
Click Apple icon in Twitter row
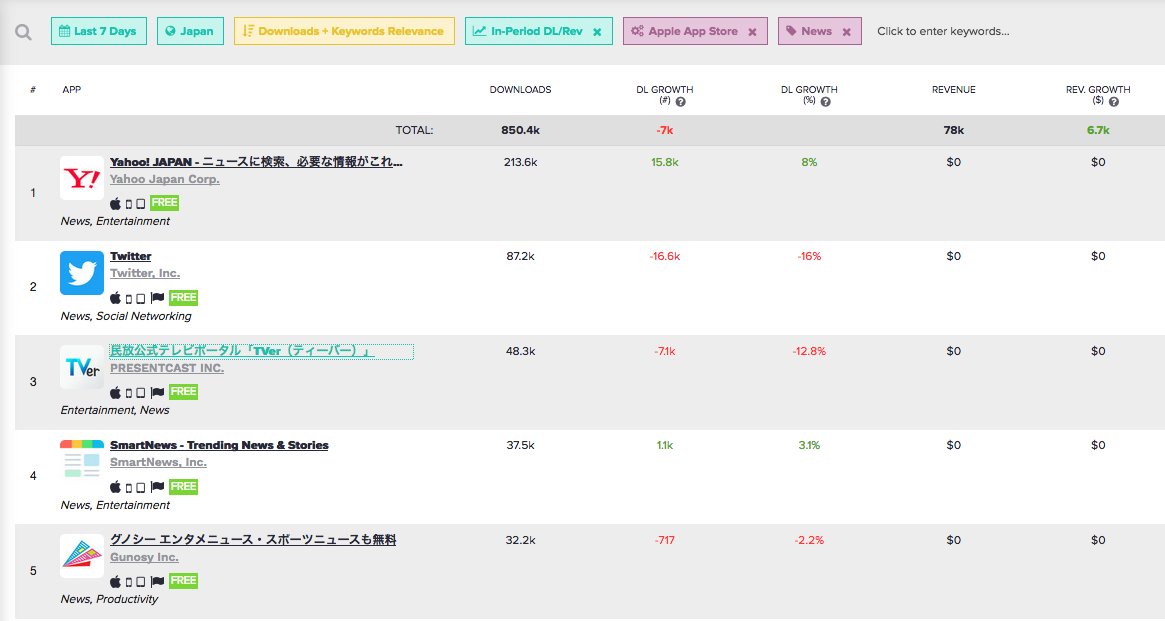click(x=115, y=298)
